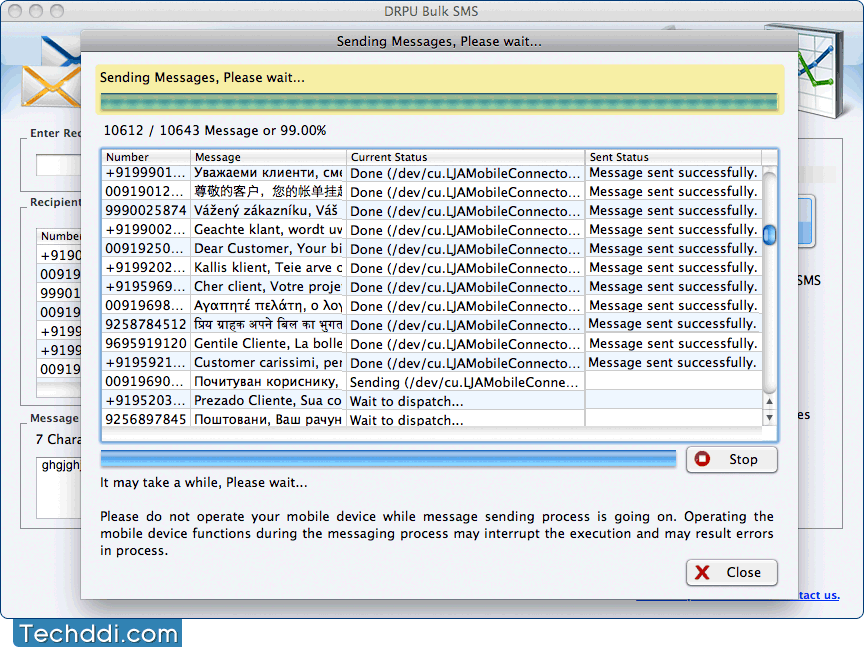Click message 'Gentile Cliente, La bolle'

pyautogui.click(x=268, y=344)
